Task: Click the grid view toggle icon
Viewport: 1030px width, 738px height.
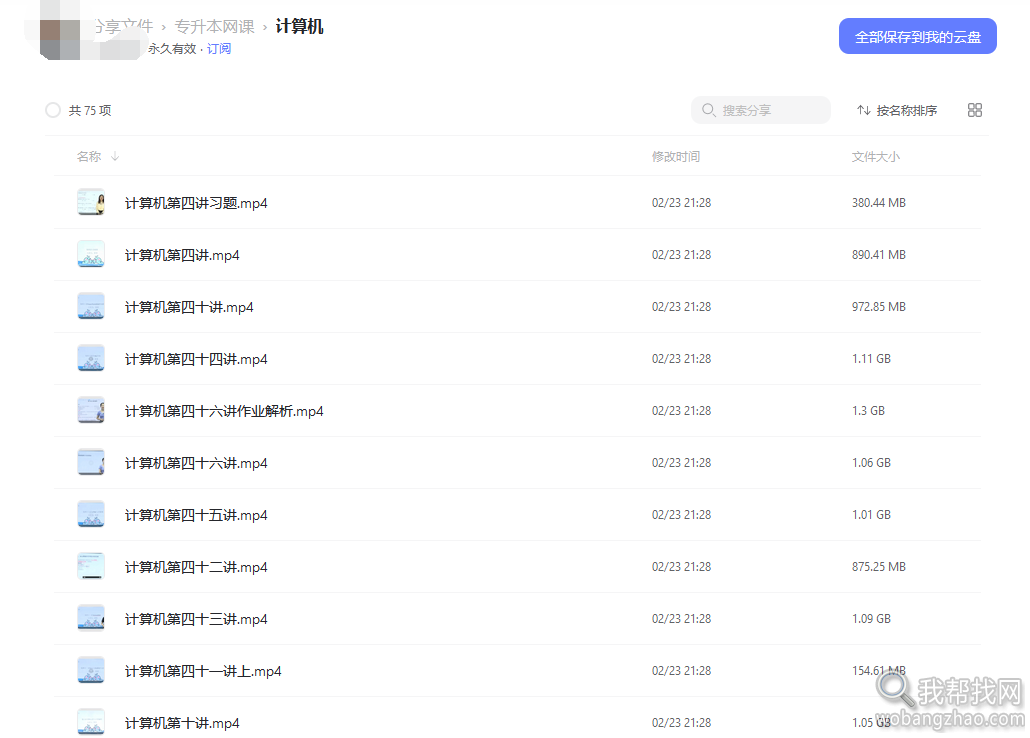Action: (975, 110)
